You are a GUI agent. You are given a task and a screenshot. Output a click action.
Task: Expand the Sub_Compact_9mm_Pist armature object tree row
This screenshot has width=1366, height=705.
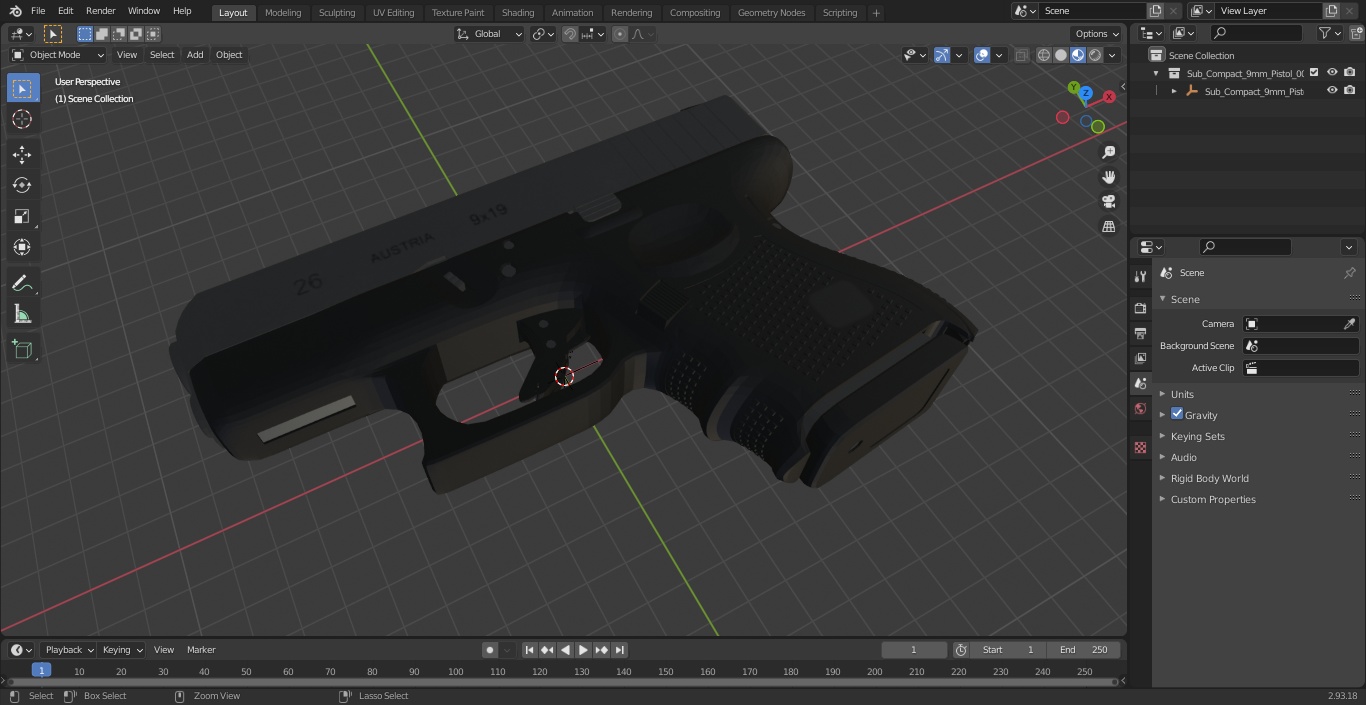click(x=1174, y=91)
